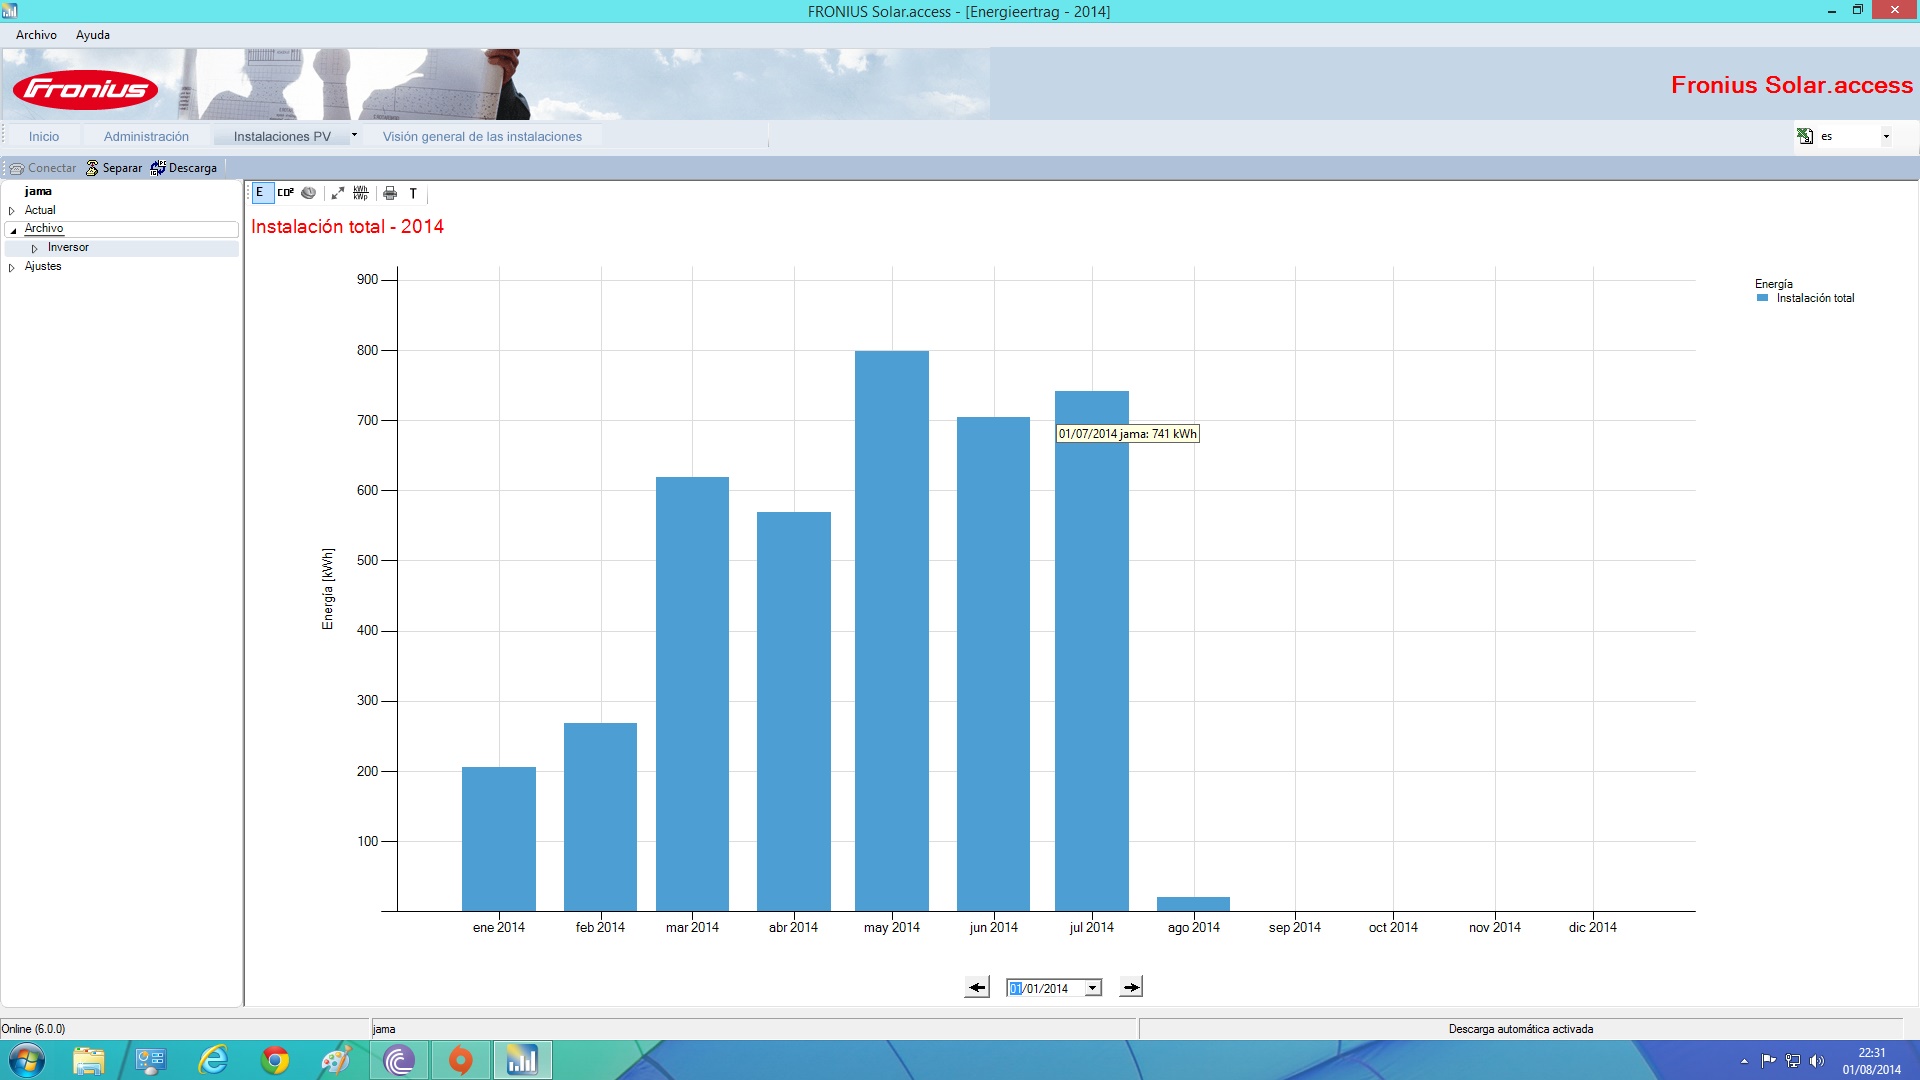1920x1080 pixels.
Task: Expand the Inversor tree node
Action: tap(35, 248)
